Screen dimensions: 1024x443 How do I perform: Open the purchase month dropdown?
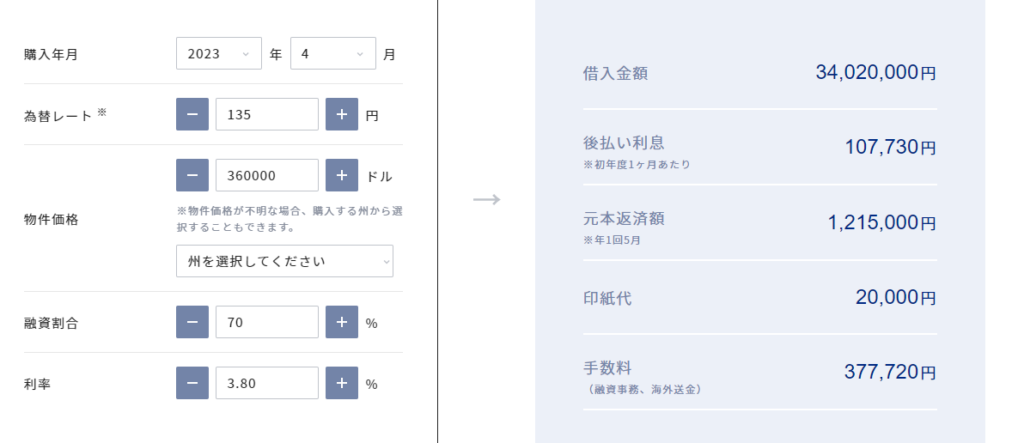(x=332, y=54)
